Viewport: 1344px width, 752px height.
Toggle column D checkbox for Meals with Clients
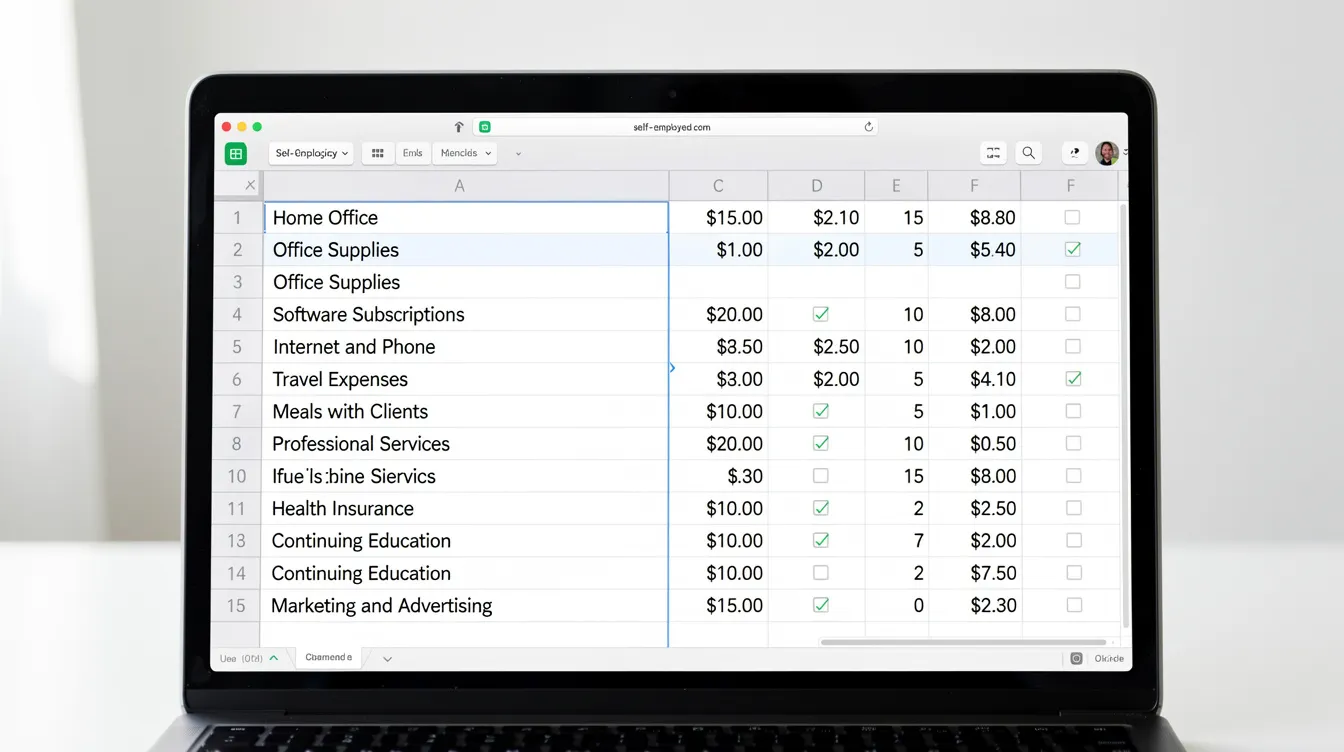[x=821, y=411]
